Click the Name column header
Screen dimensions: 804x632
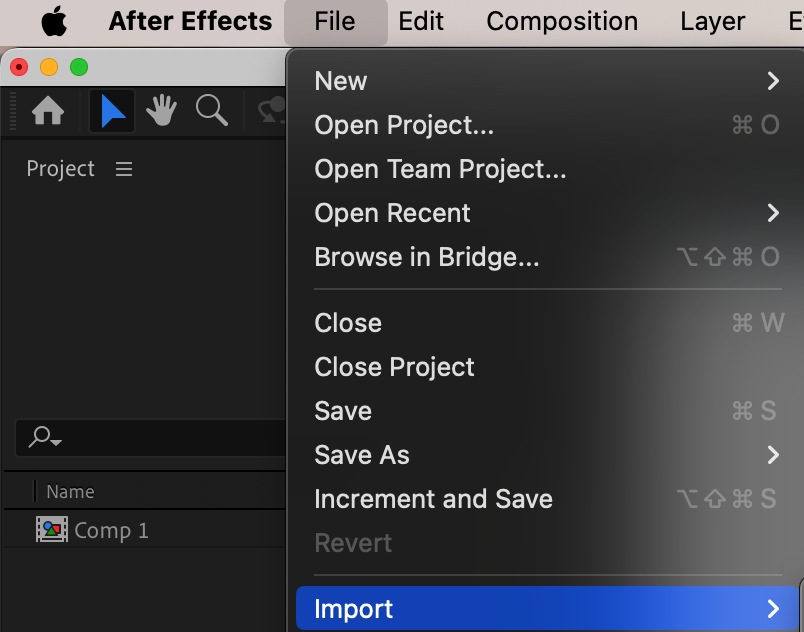[x=71, y=491]
